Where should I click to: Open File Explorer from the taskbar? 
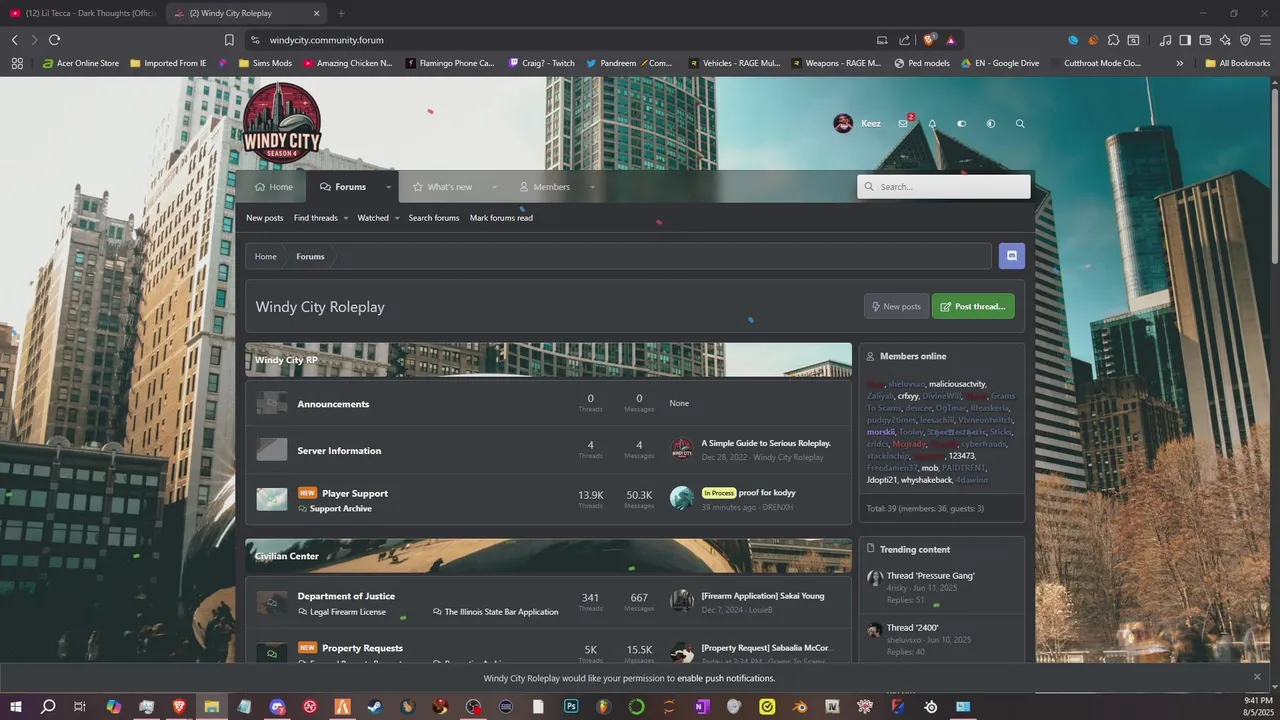tap(212, 706)
